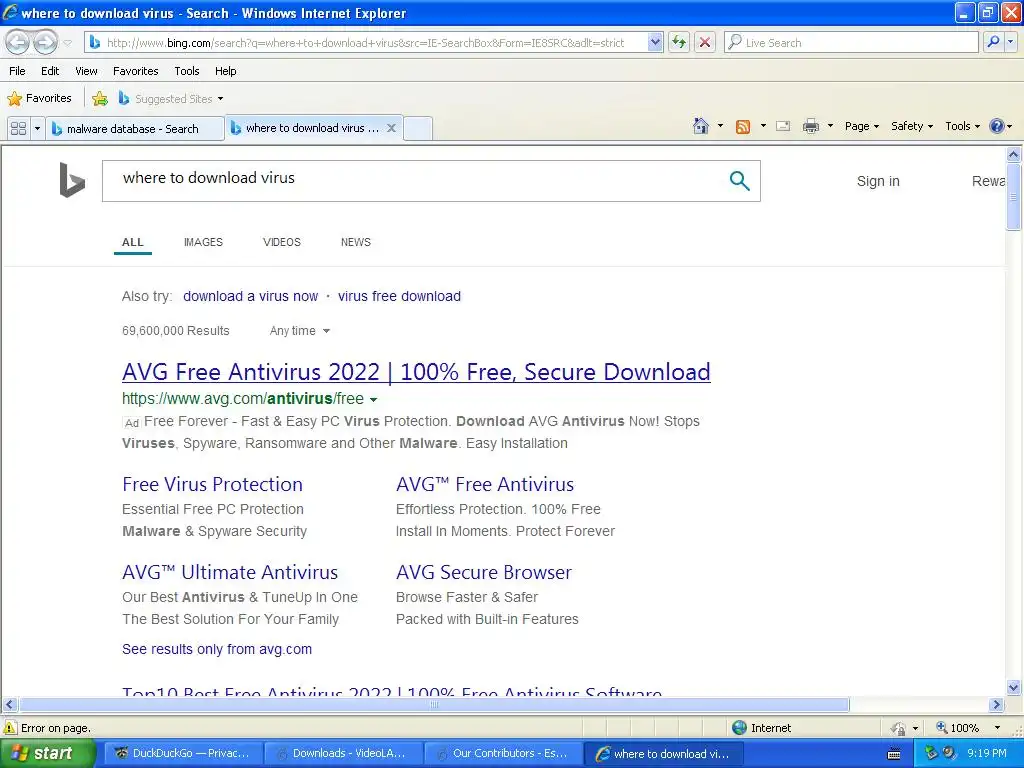Open the Favorites star button
This screenshot has width=1024, height=768.
coord(39,99)
